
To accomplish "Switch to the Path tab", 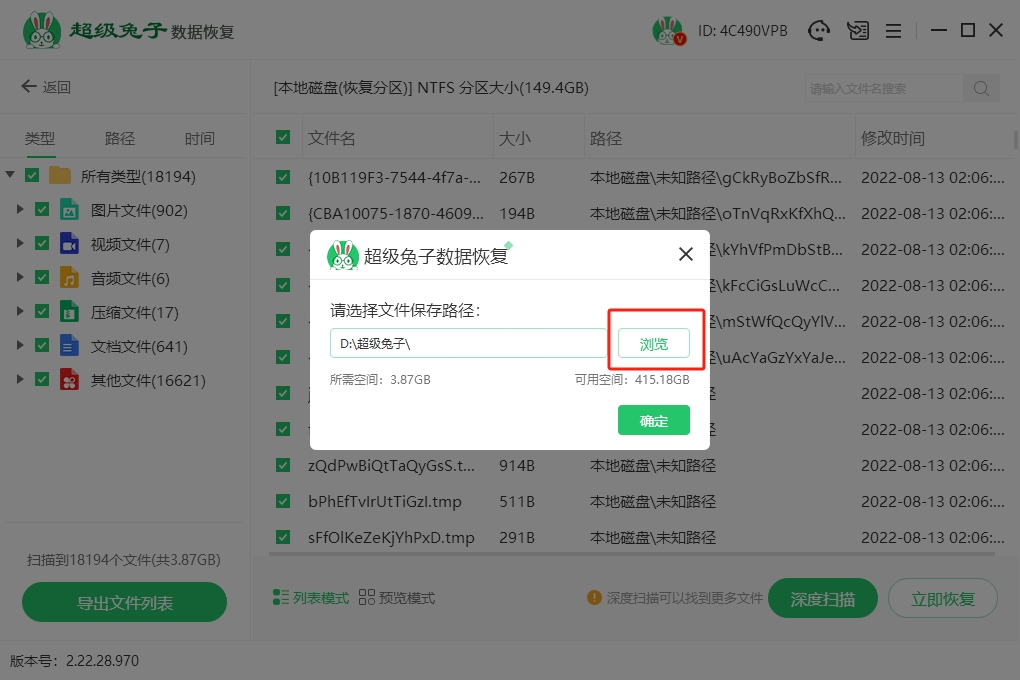I will tap(120, 139).
